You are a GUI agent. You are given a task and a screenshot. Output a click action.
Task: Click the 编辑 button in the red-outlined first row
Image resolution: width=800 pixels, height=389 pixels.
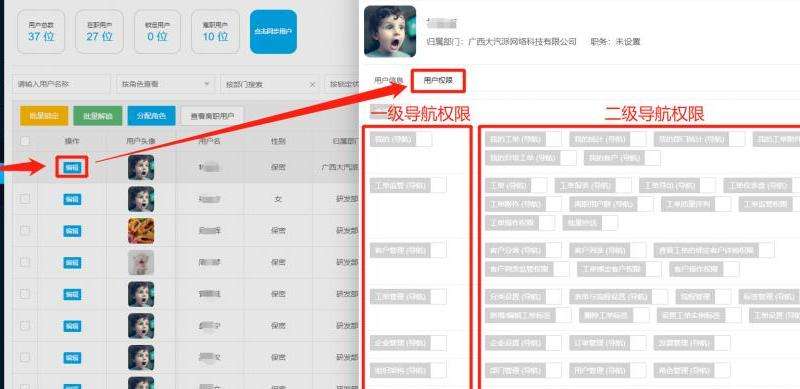(x=72, y=167)
